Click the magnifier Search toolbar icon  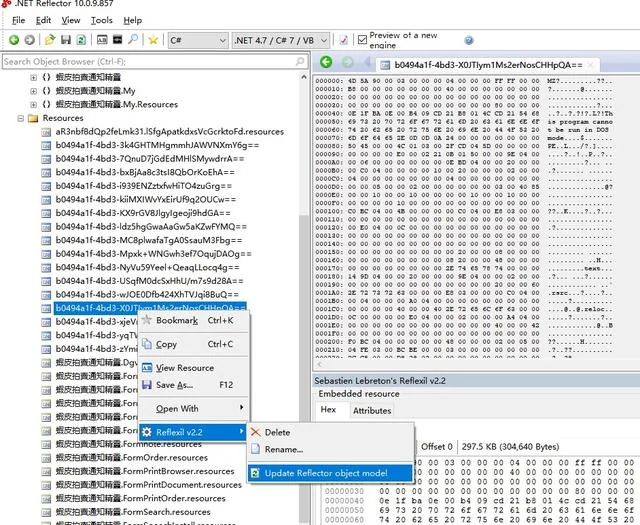(133, 40)
